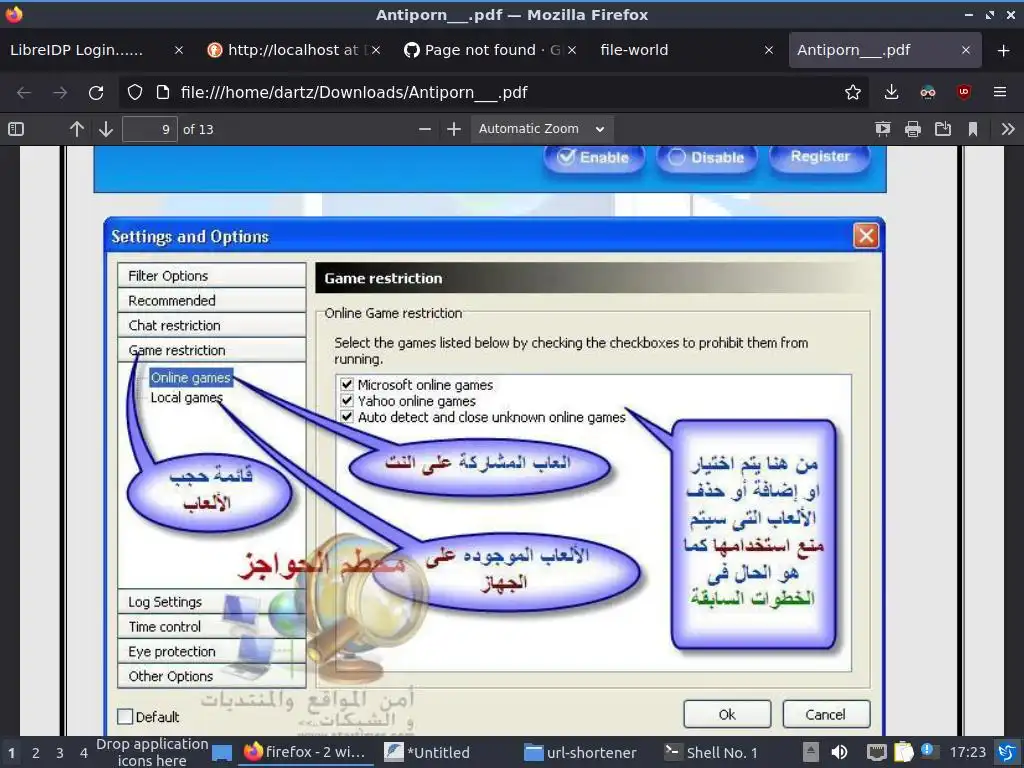The height and width of the screenshot is (768, 1024).
Task: Open the Firefox downloads panel
Action: pyautogui.click(x=891, y=93)
